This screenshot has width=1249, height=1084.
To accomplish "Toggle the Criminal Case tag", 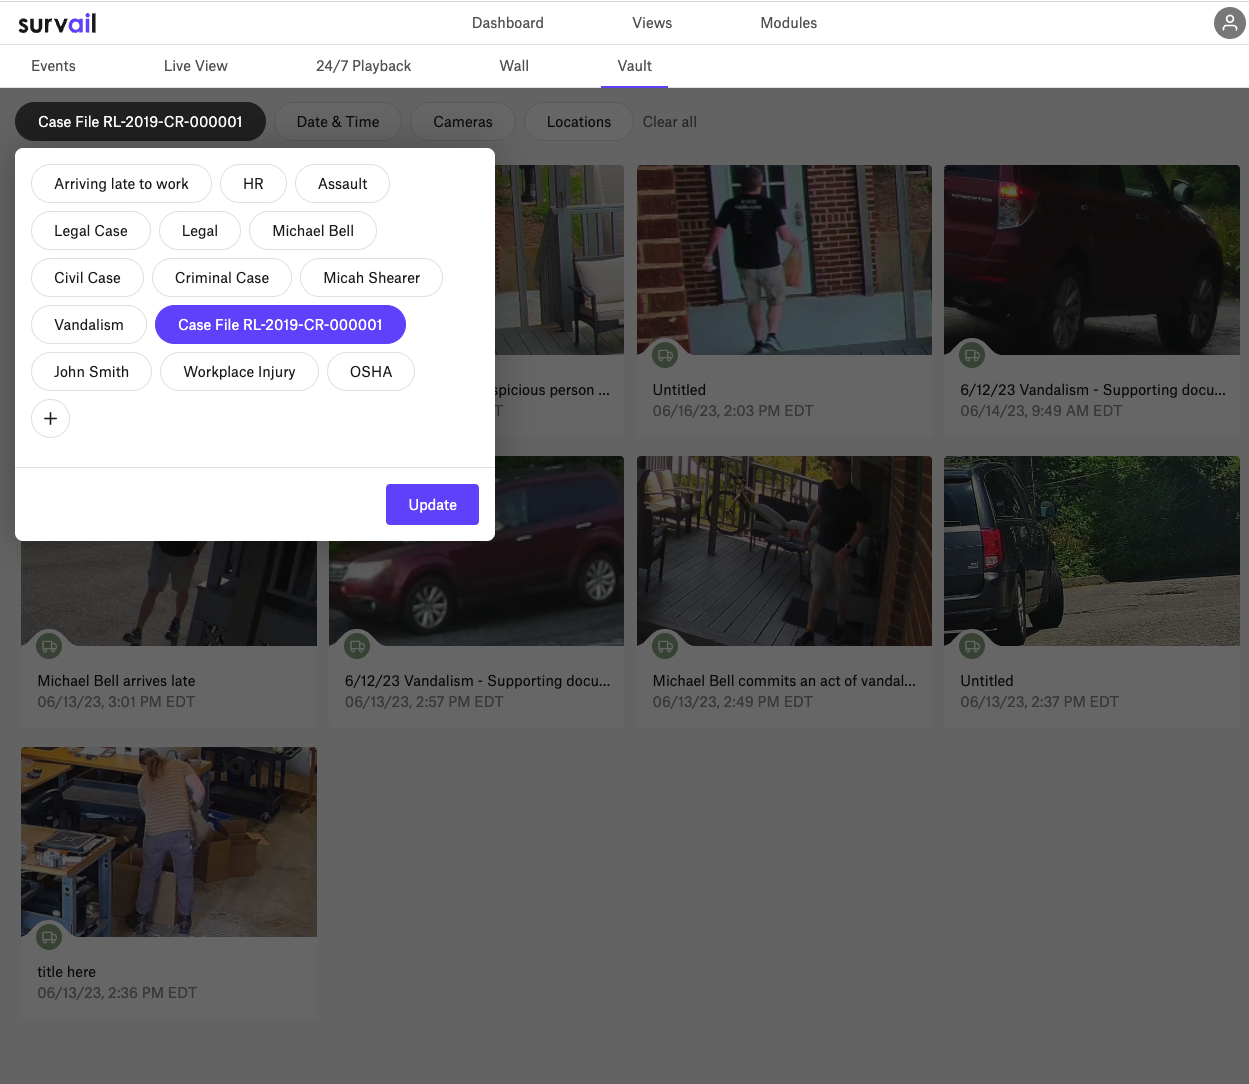I will tap(222, 278).
